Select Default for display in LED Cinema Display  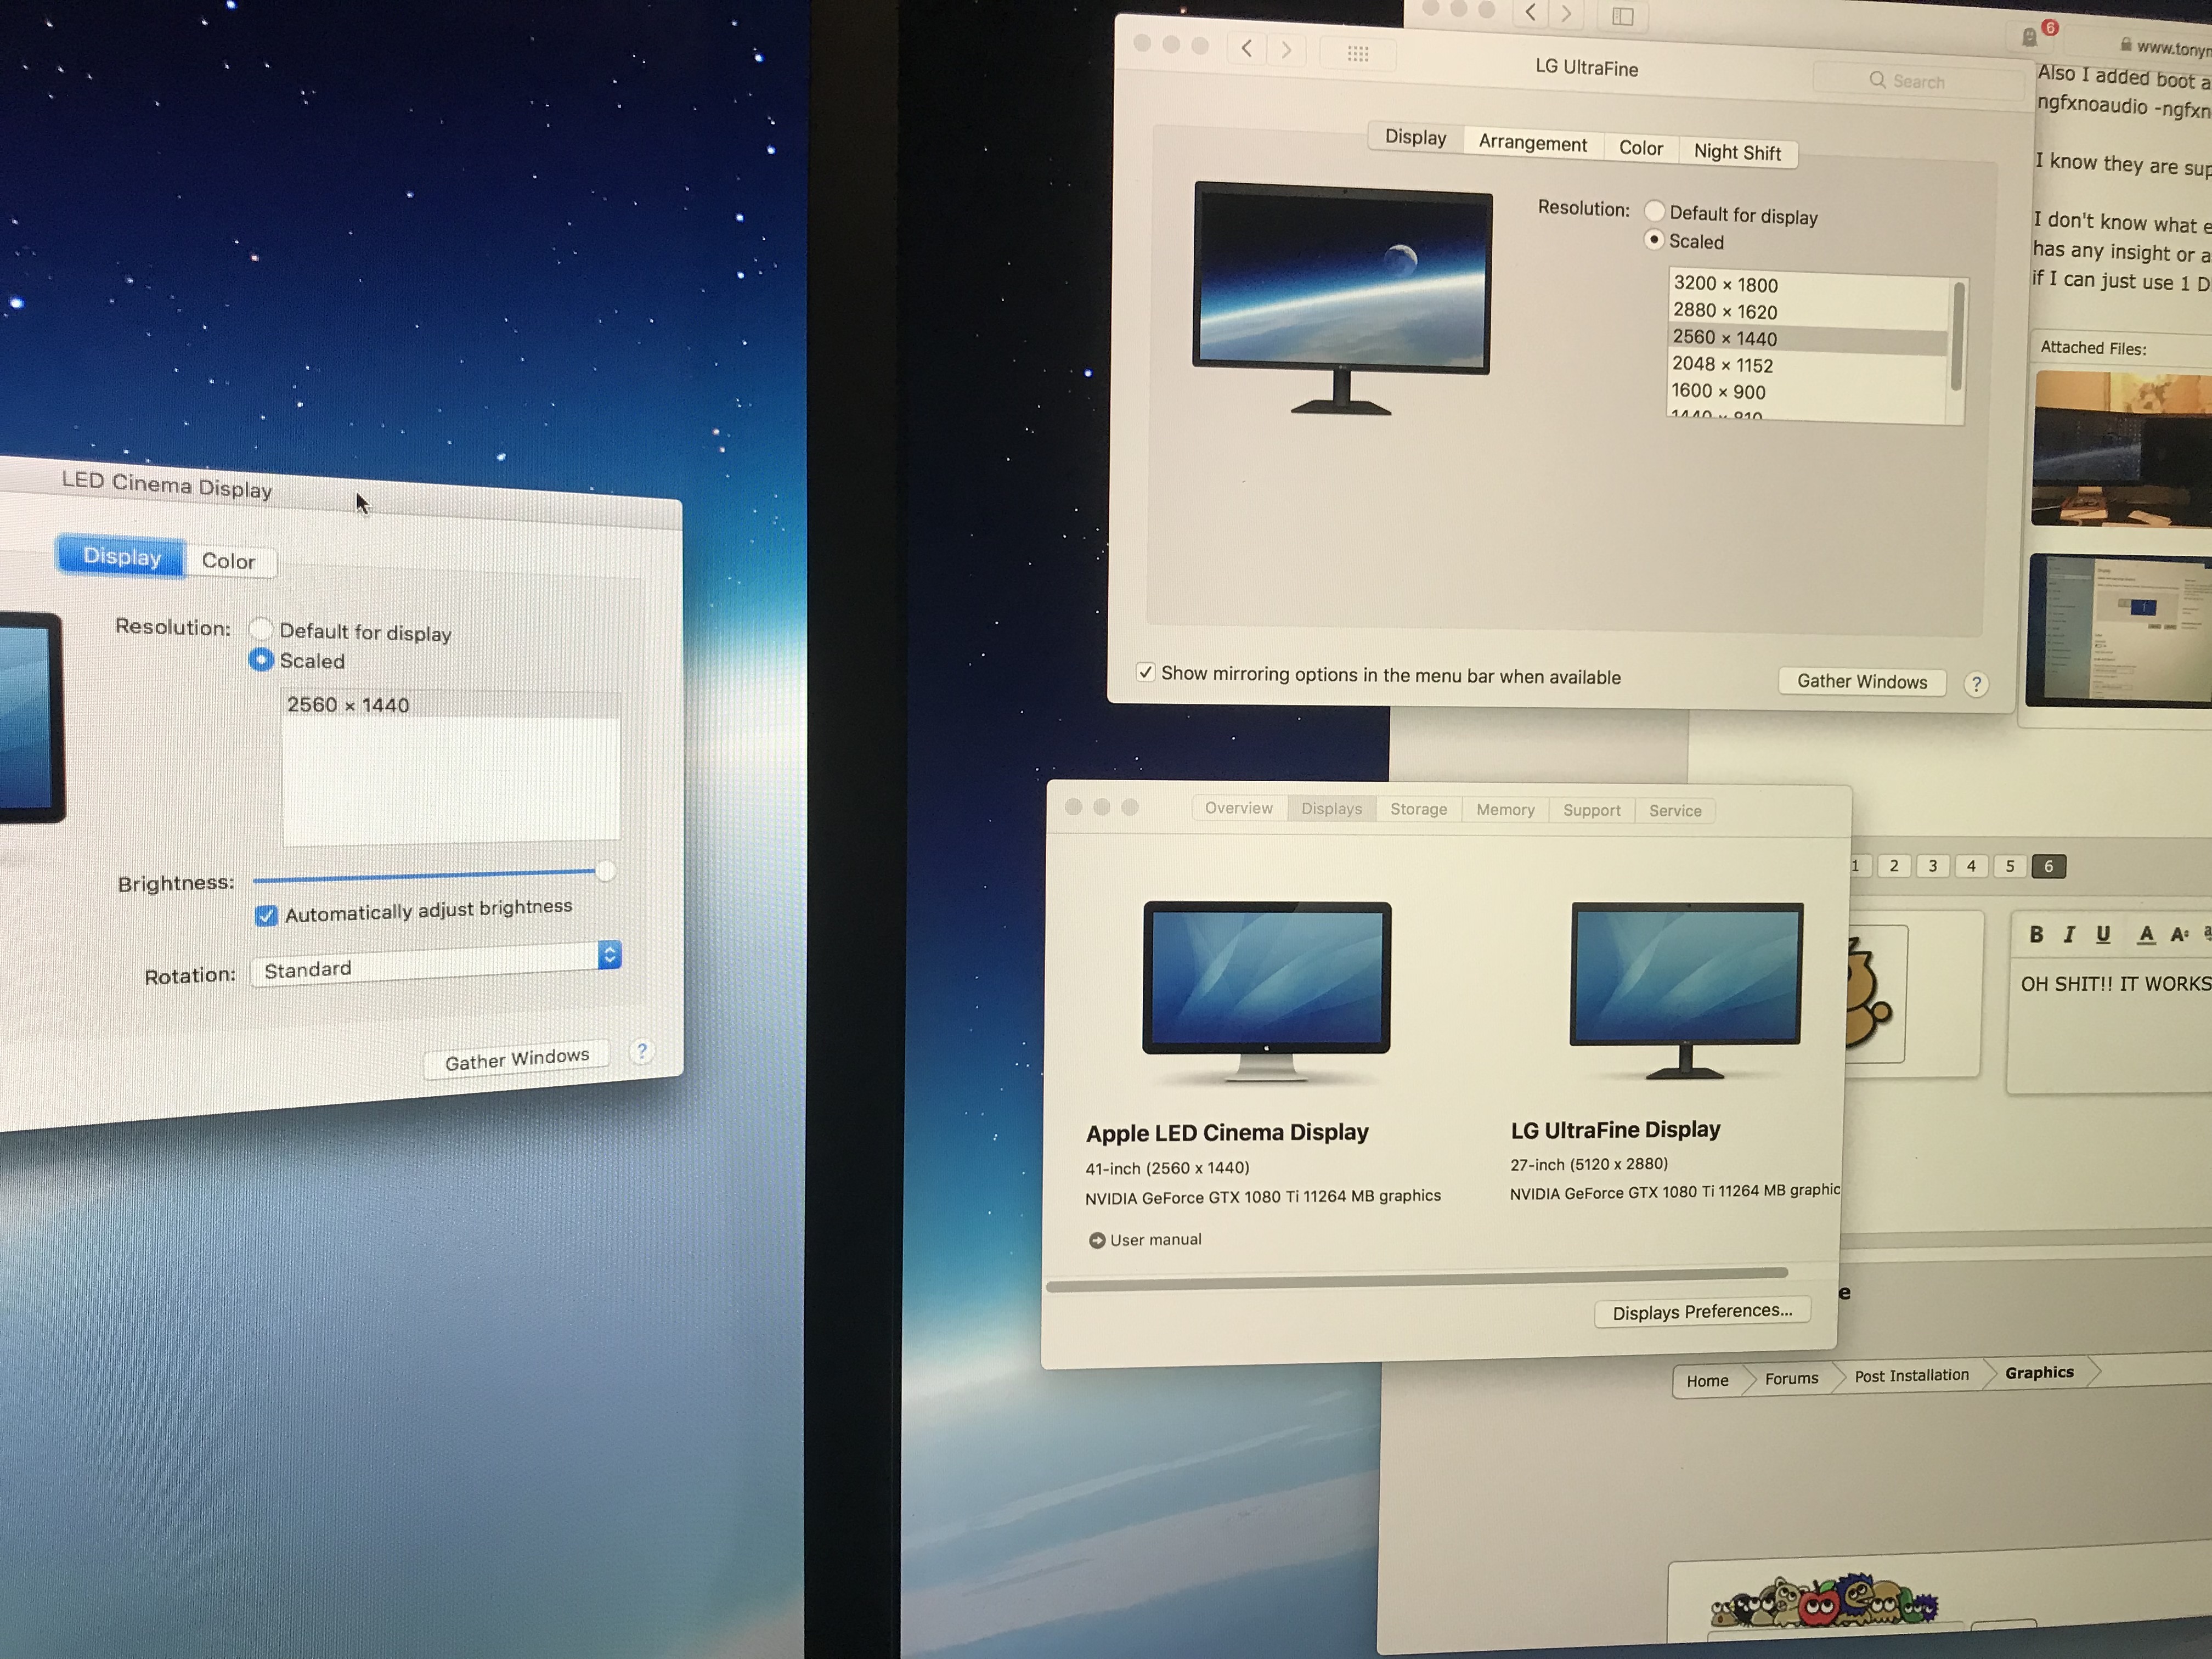(x=261, y=628)
